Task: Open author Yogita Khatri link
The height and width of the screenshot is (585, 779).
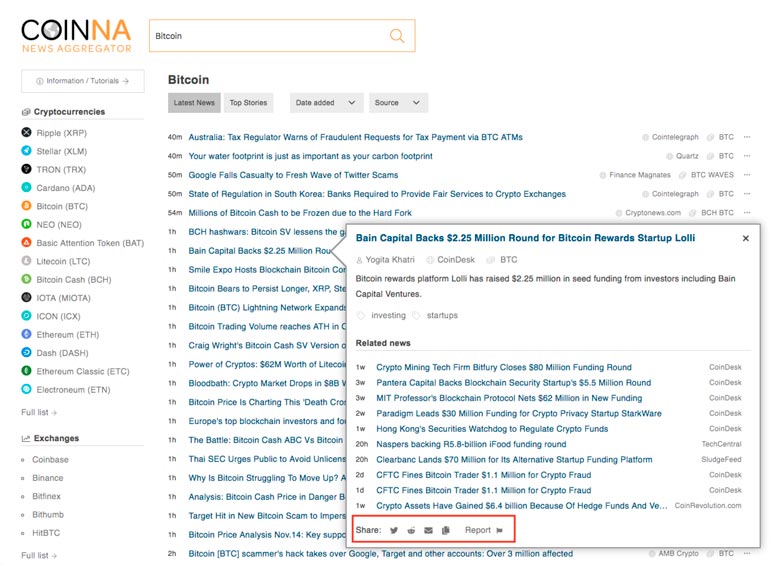Action: 390,260
